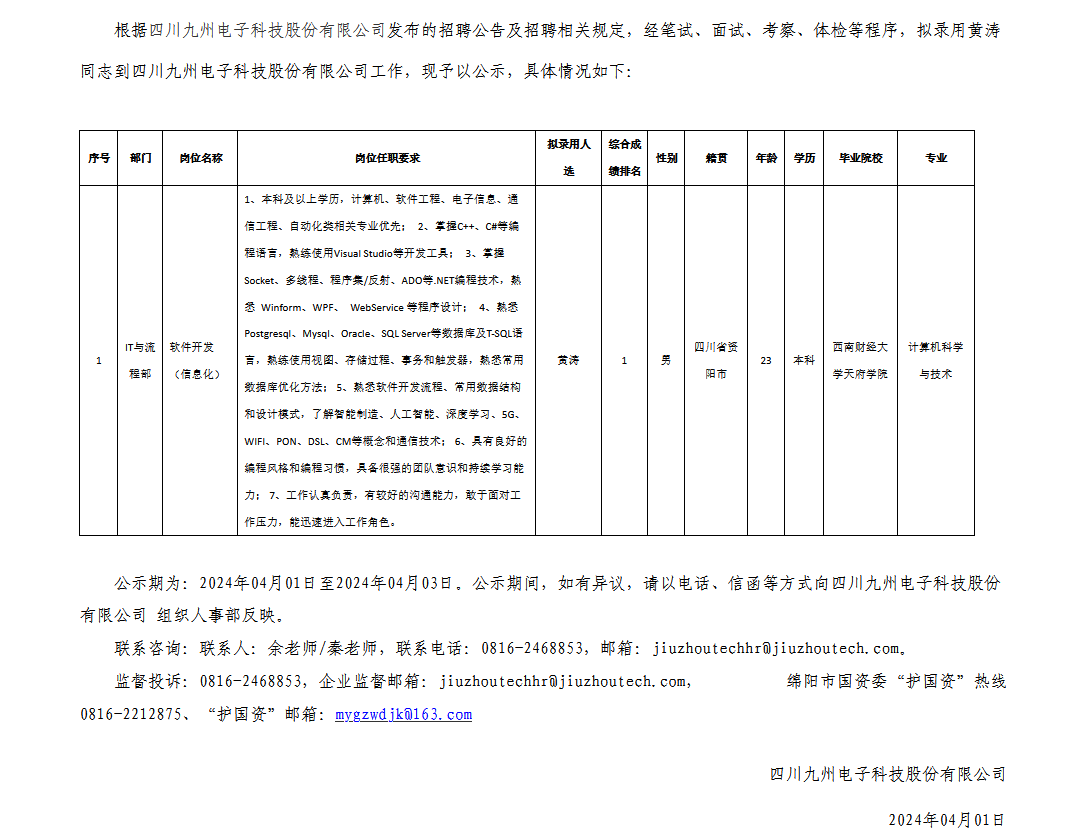The height and width of the screenshot is (839, 1070).
Task: Select the 岗位名称 header cell
Action: coord(200,158)
